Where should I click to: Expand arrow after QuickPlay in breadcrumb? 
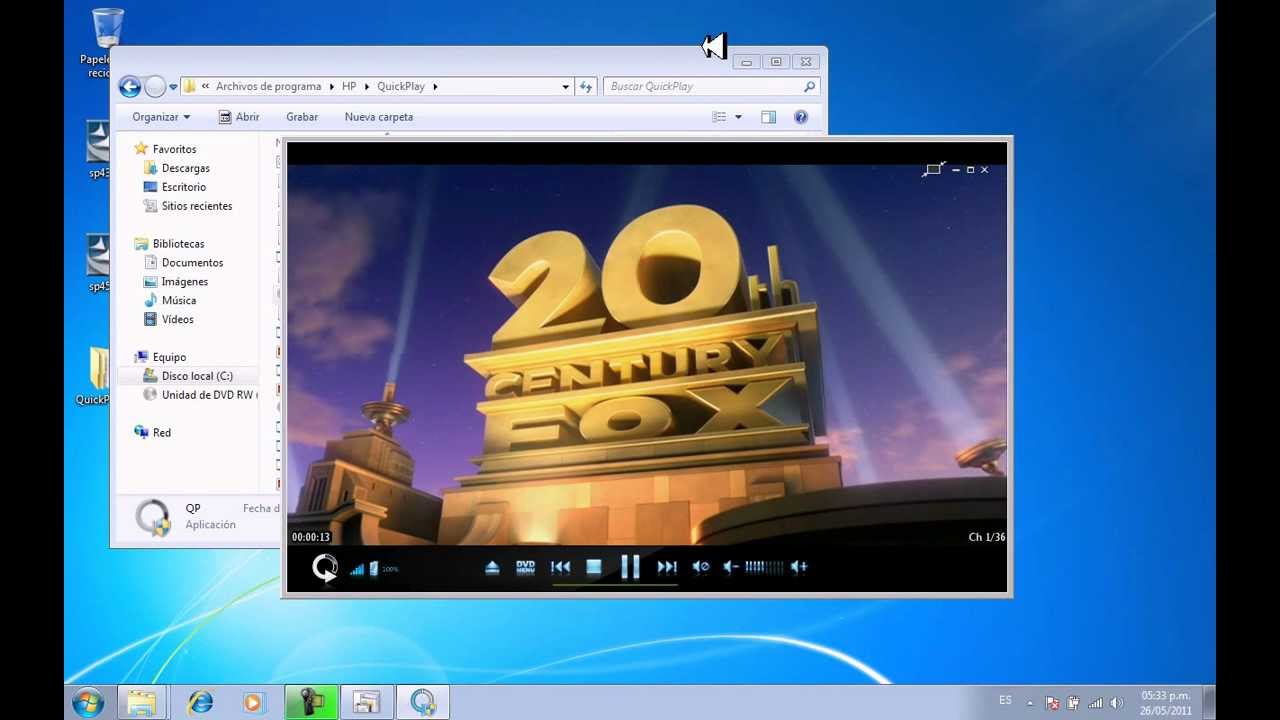pyautogui.click(x=435, y=87)
